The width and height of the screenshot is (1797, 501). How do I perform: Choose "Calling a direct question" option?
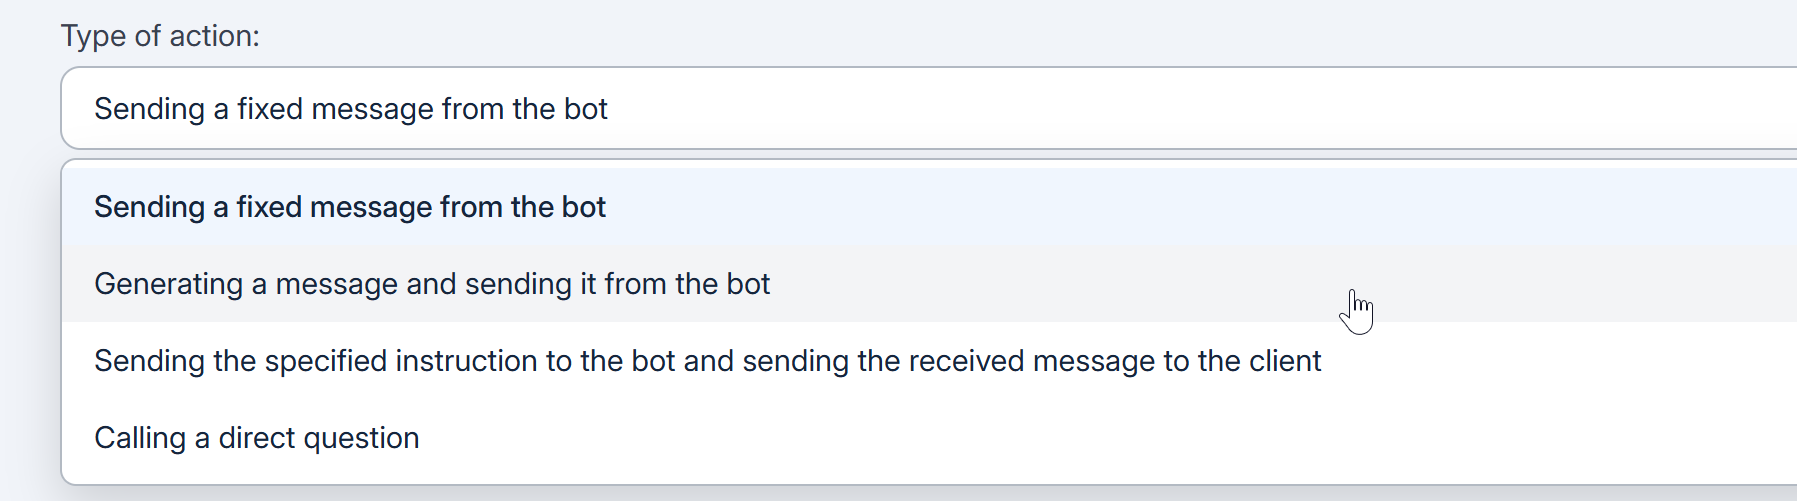[257, 438]
